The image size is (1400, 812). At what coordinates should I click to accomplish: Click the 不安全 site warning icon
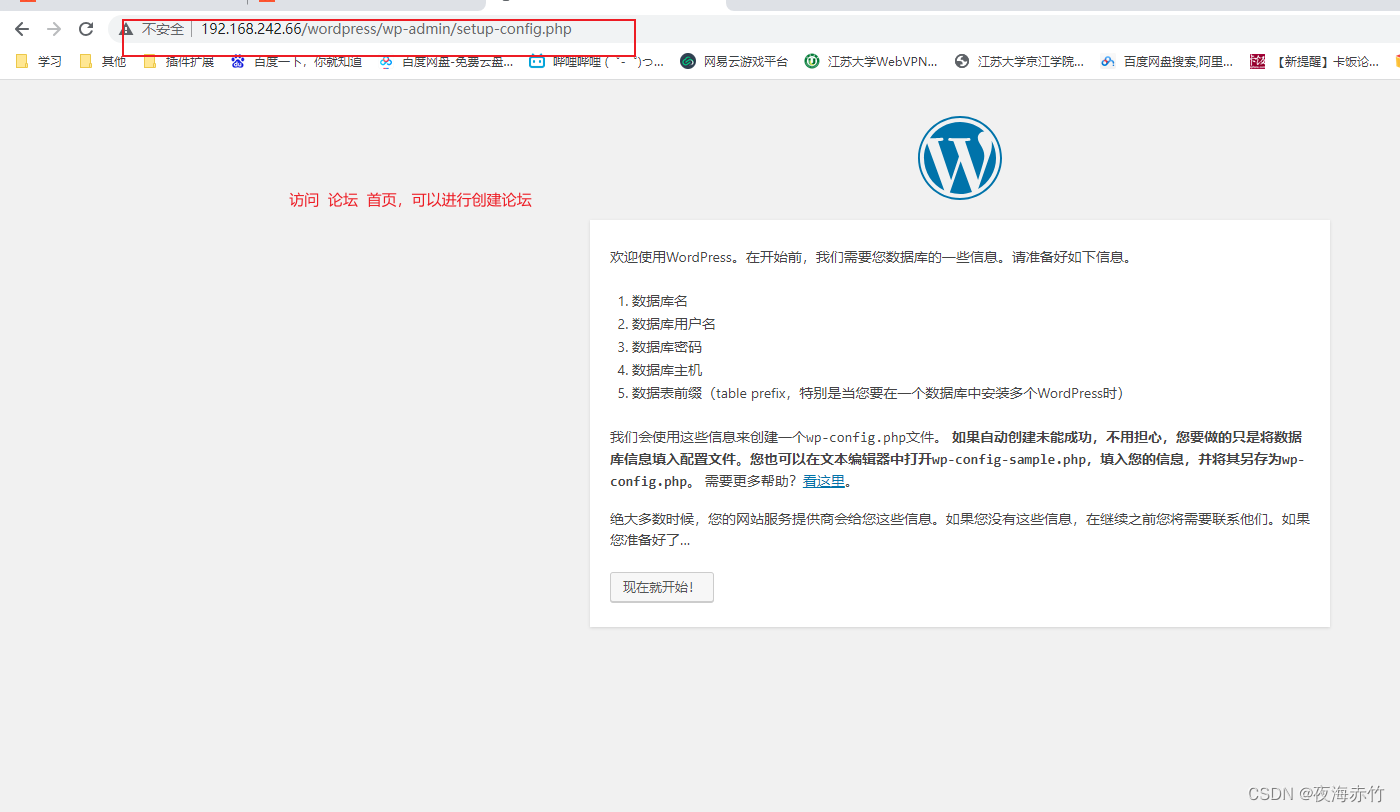126,29
